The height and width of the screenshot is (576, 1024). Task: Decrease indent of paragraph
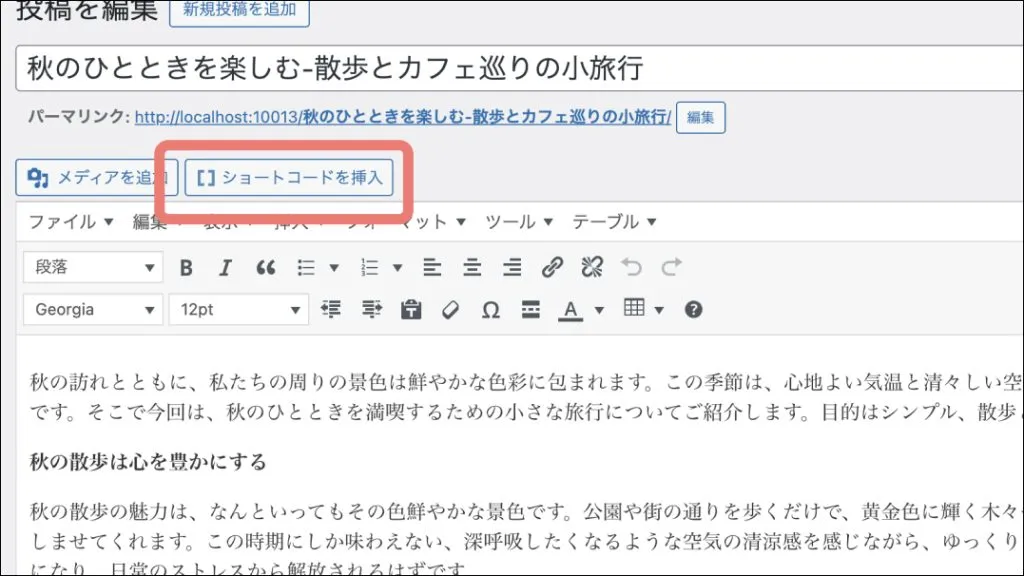tap(331, 310)
